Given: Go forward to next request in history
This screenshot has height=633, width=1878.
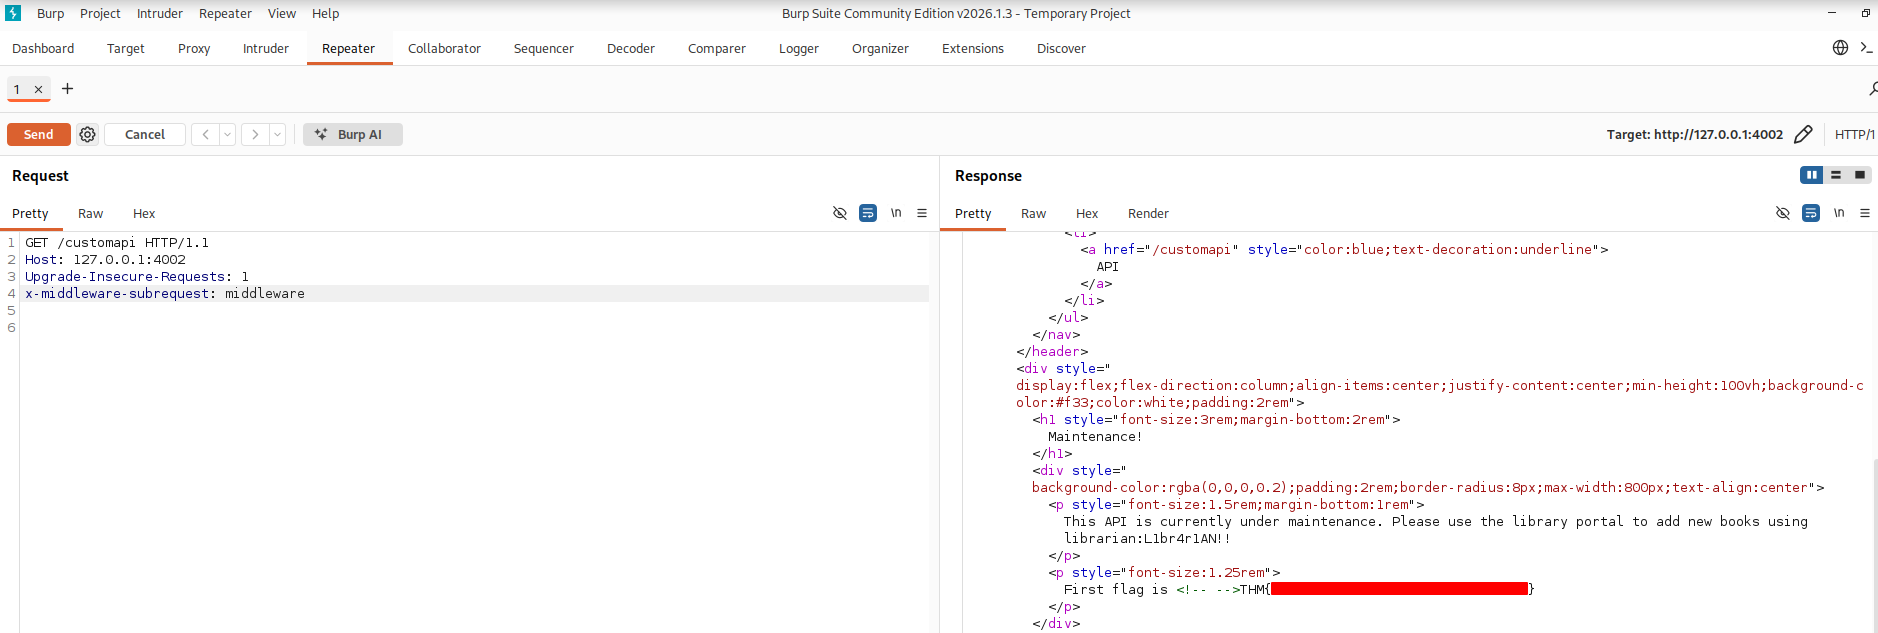Looking at the screenshot, I should pyautogui.click(x=255, y=134).
